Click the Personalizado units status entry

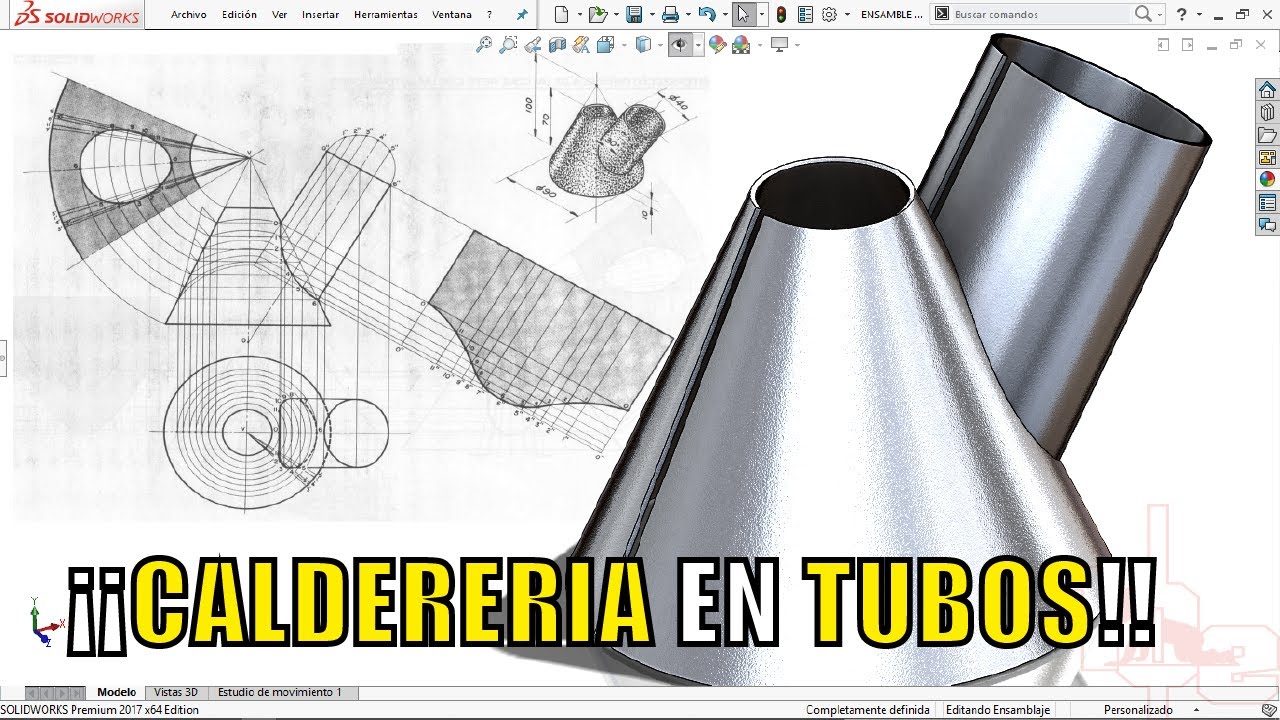(1138, 710)
